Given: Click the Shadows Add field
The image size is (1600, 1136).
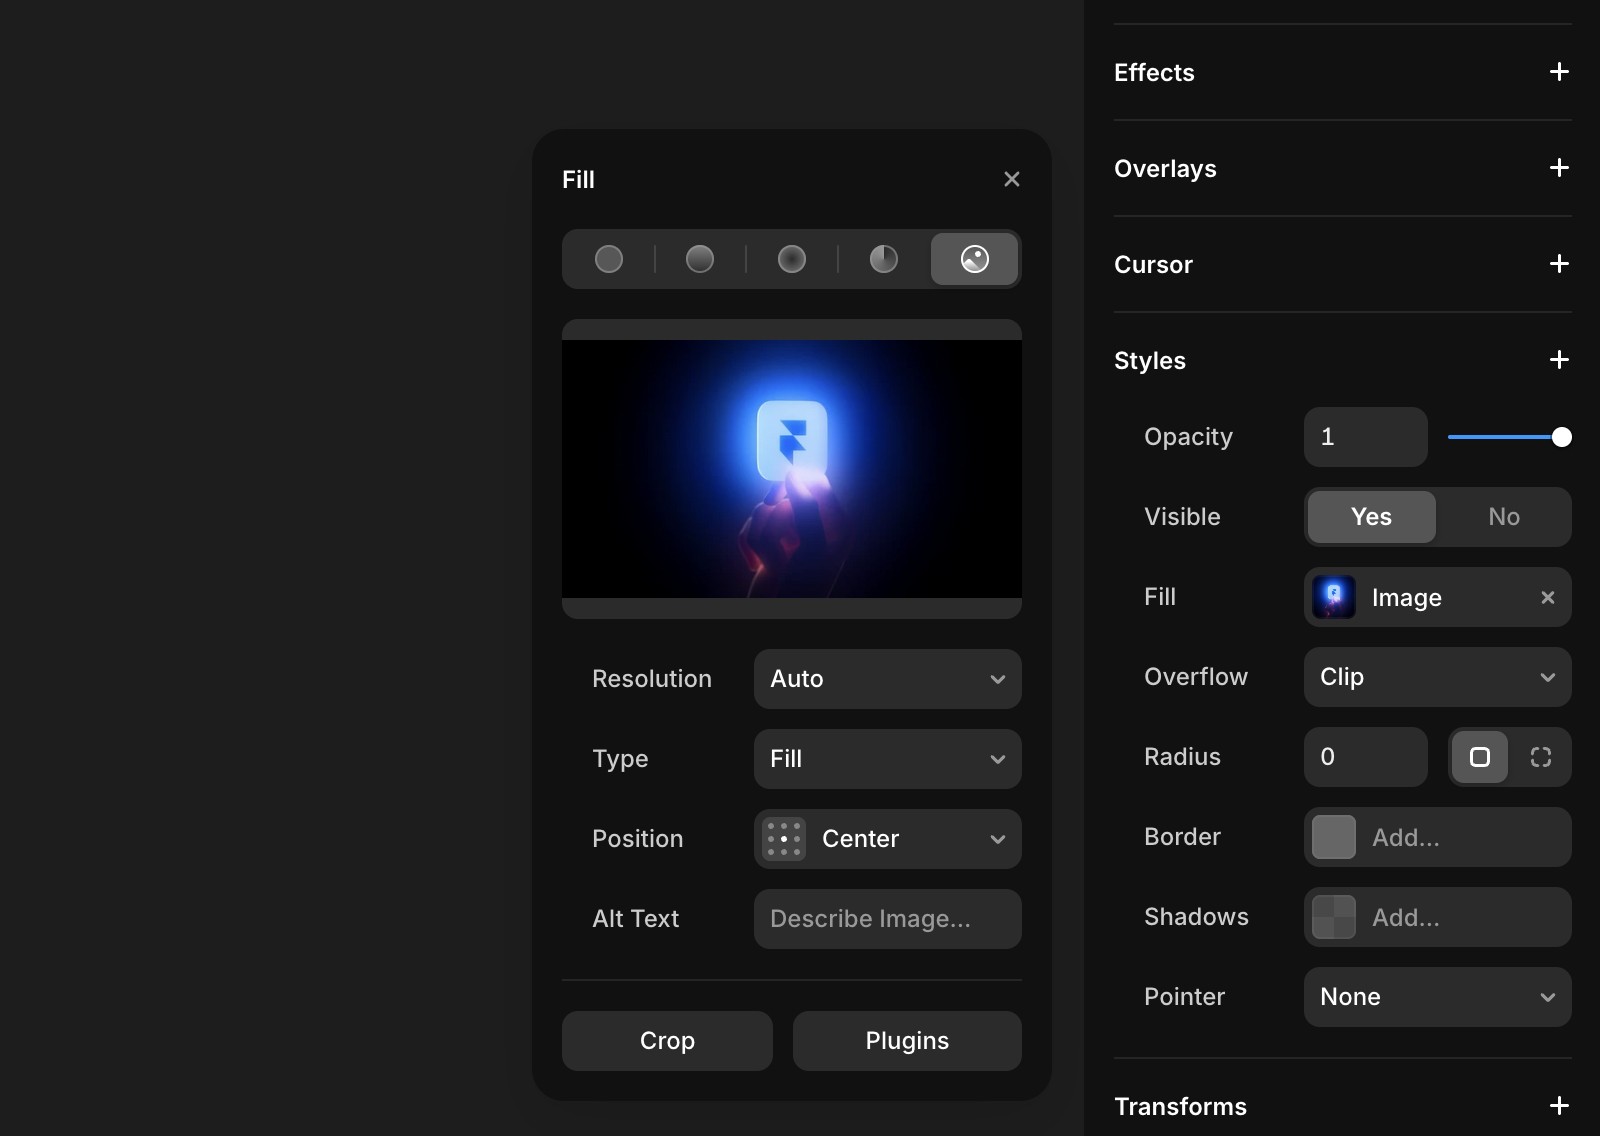Looking at the screenshot, I should coord(1438,917).
